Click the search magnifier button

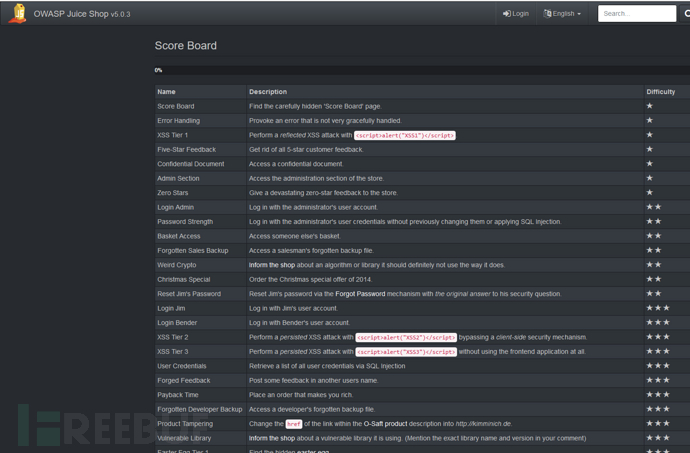pos(685,14)
